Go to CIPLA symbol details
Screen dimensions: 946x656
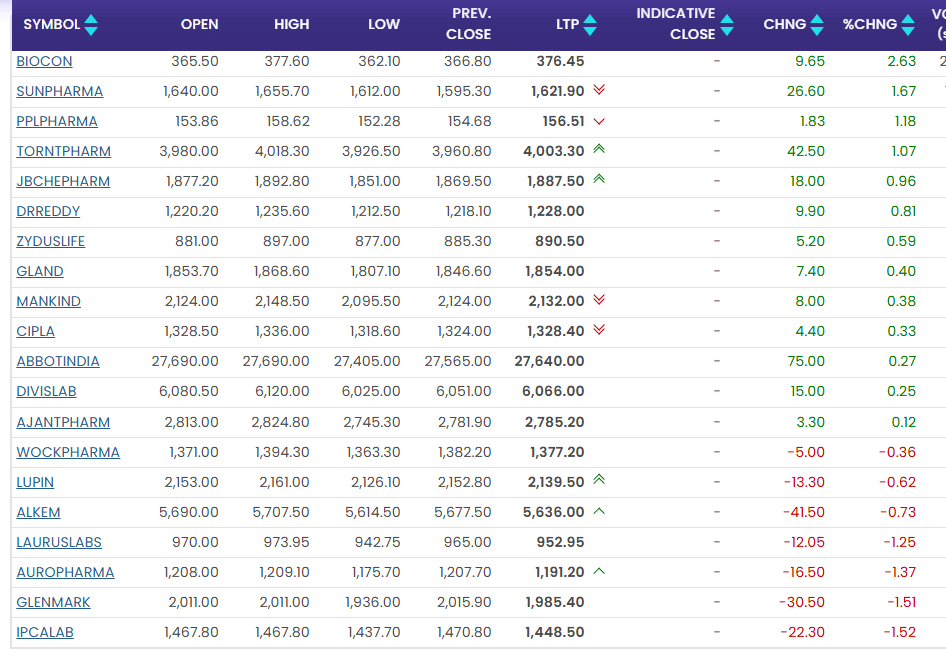(36, 331)
